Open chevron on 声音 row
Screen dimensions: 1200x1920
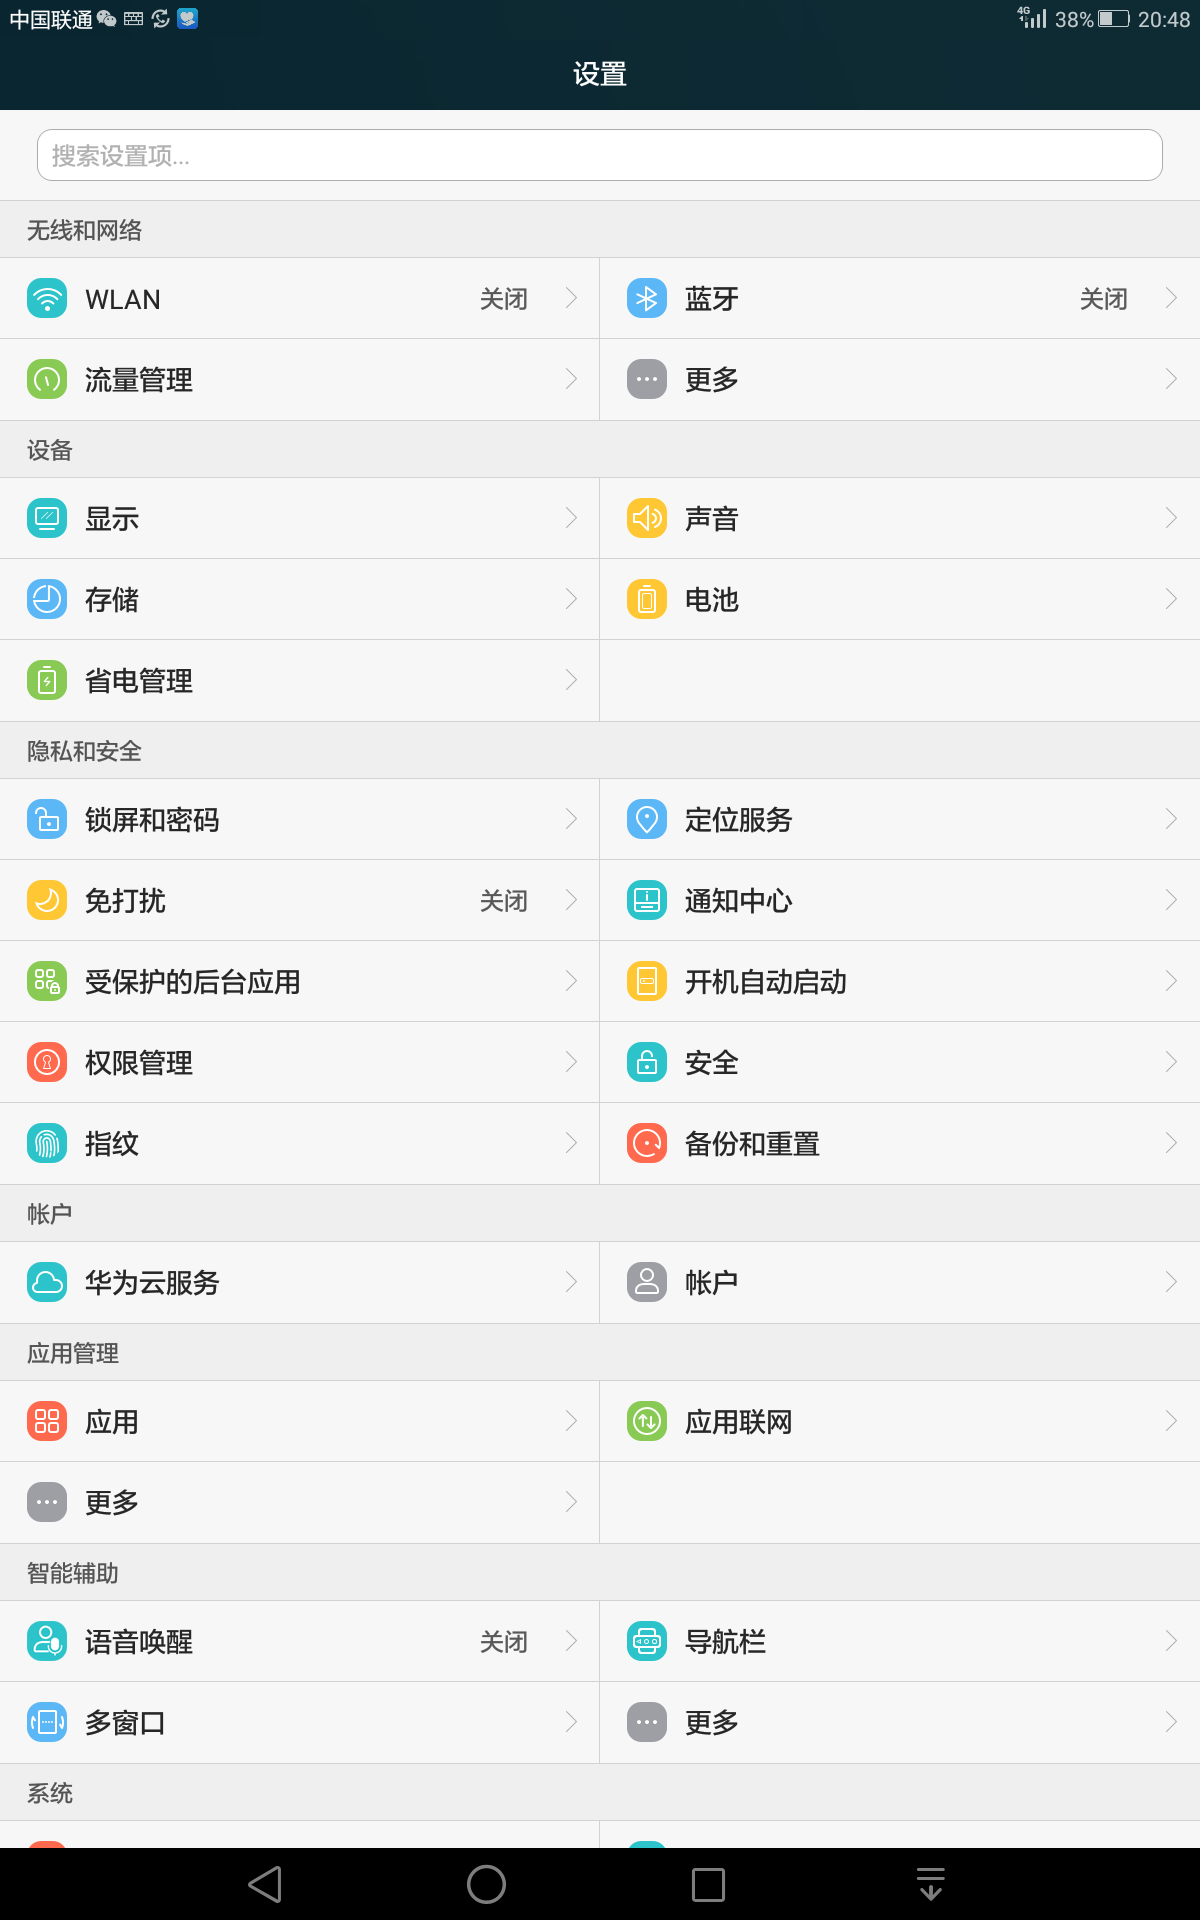click(1172, 518)
